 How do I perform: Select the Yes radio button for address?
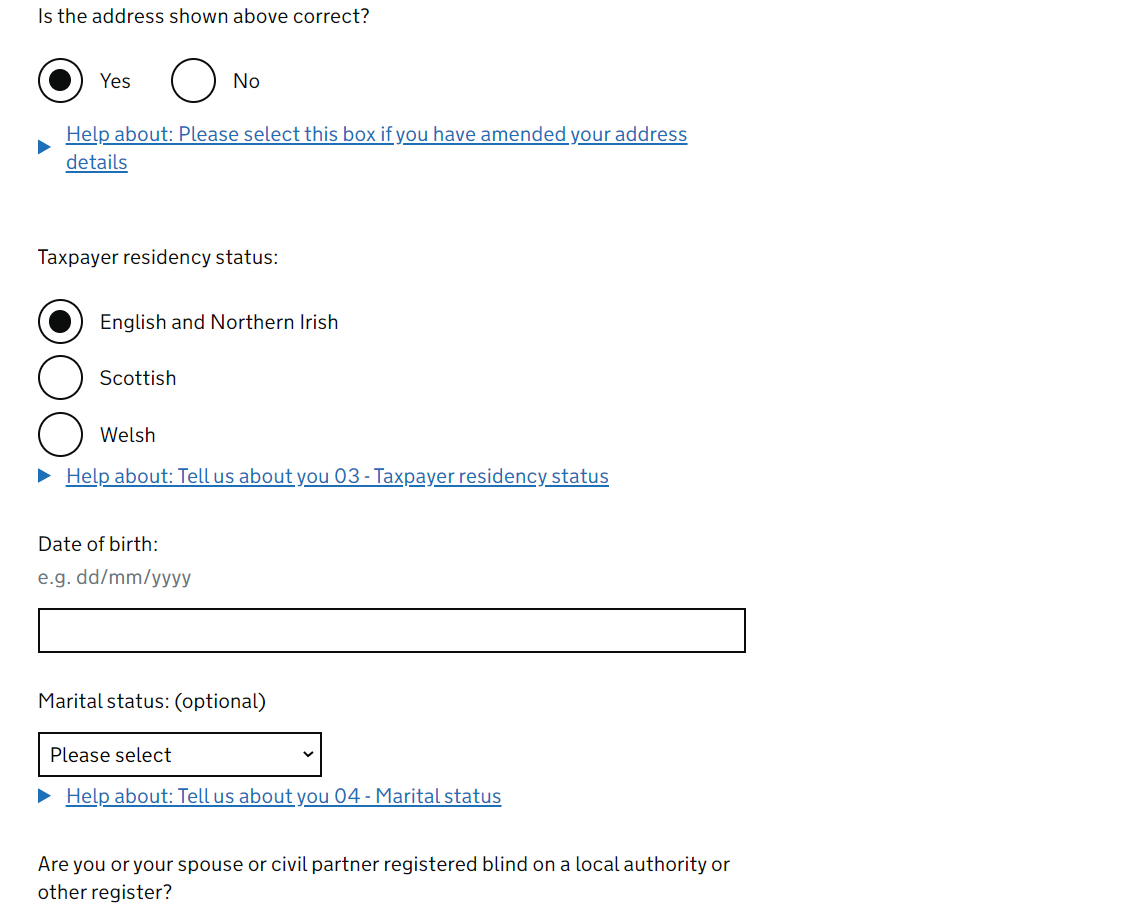pos(60,81)
